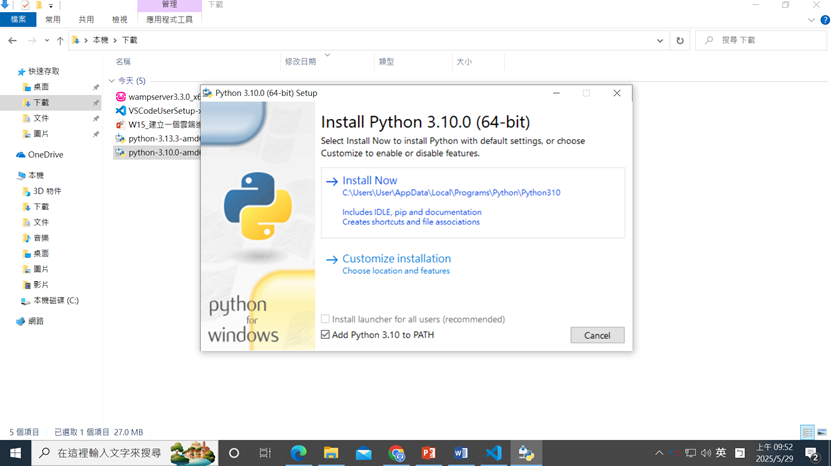Select the W15_建立一個雲端 PowerPoint file
The height and width of the screenshot is (466, 831).
(x=158, y=125)
